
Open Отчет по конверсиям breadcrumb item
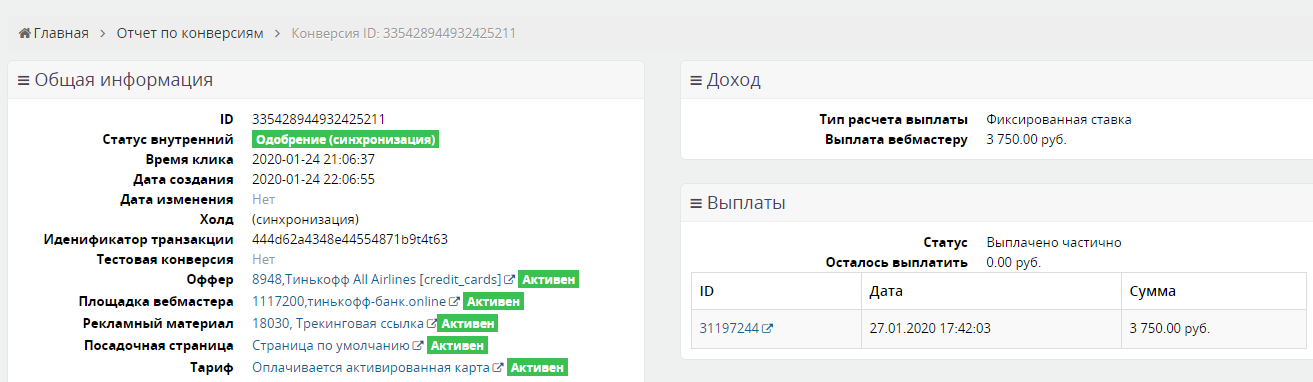point(190,33)
